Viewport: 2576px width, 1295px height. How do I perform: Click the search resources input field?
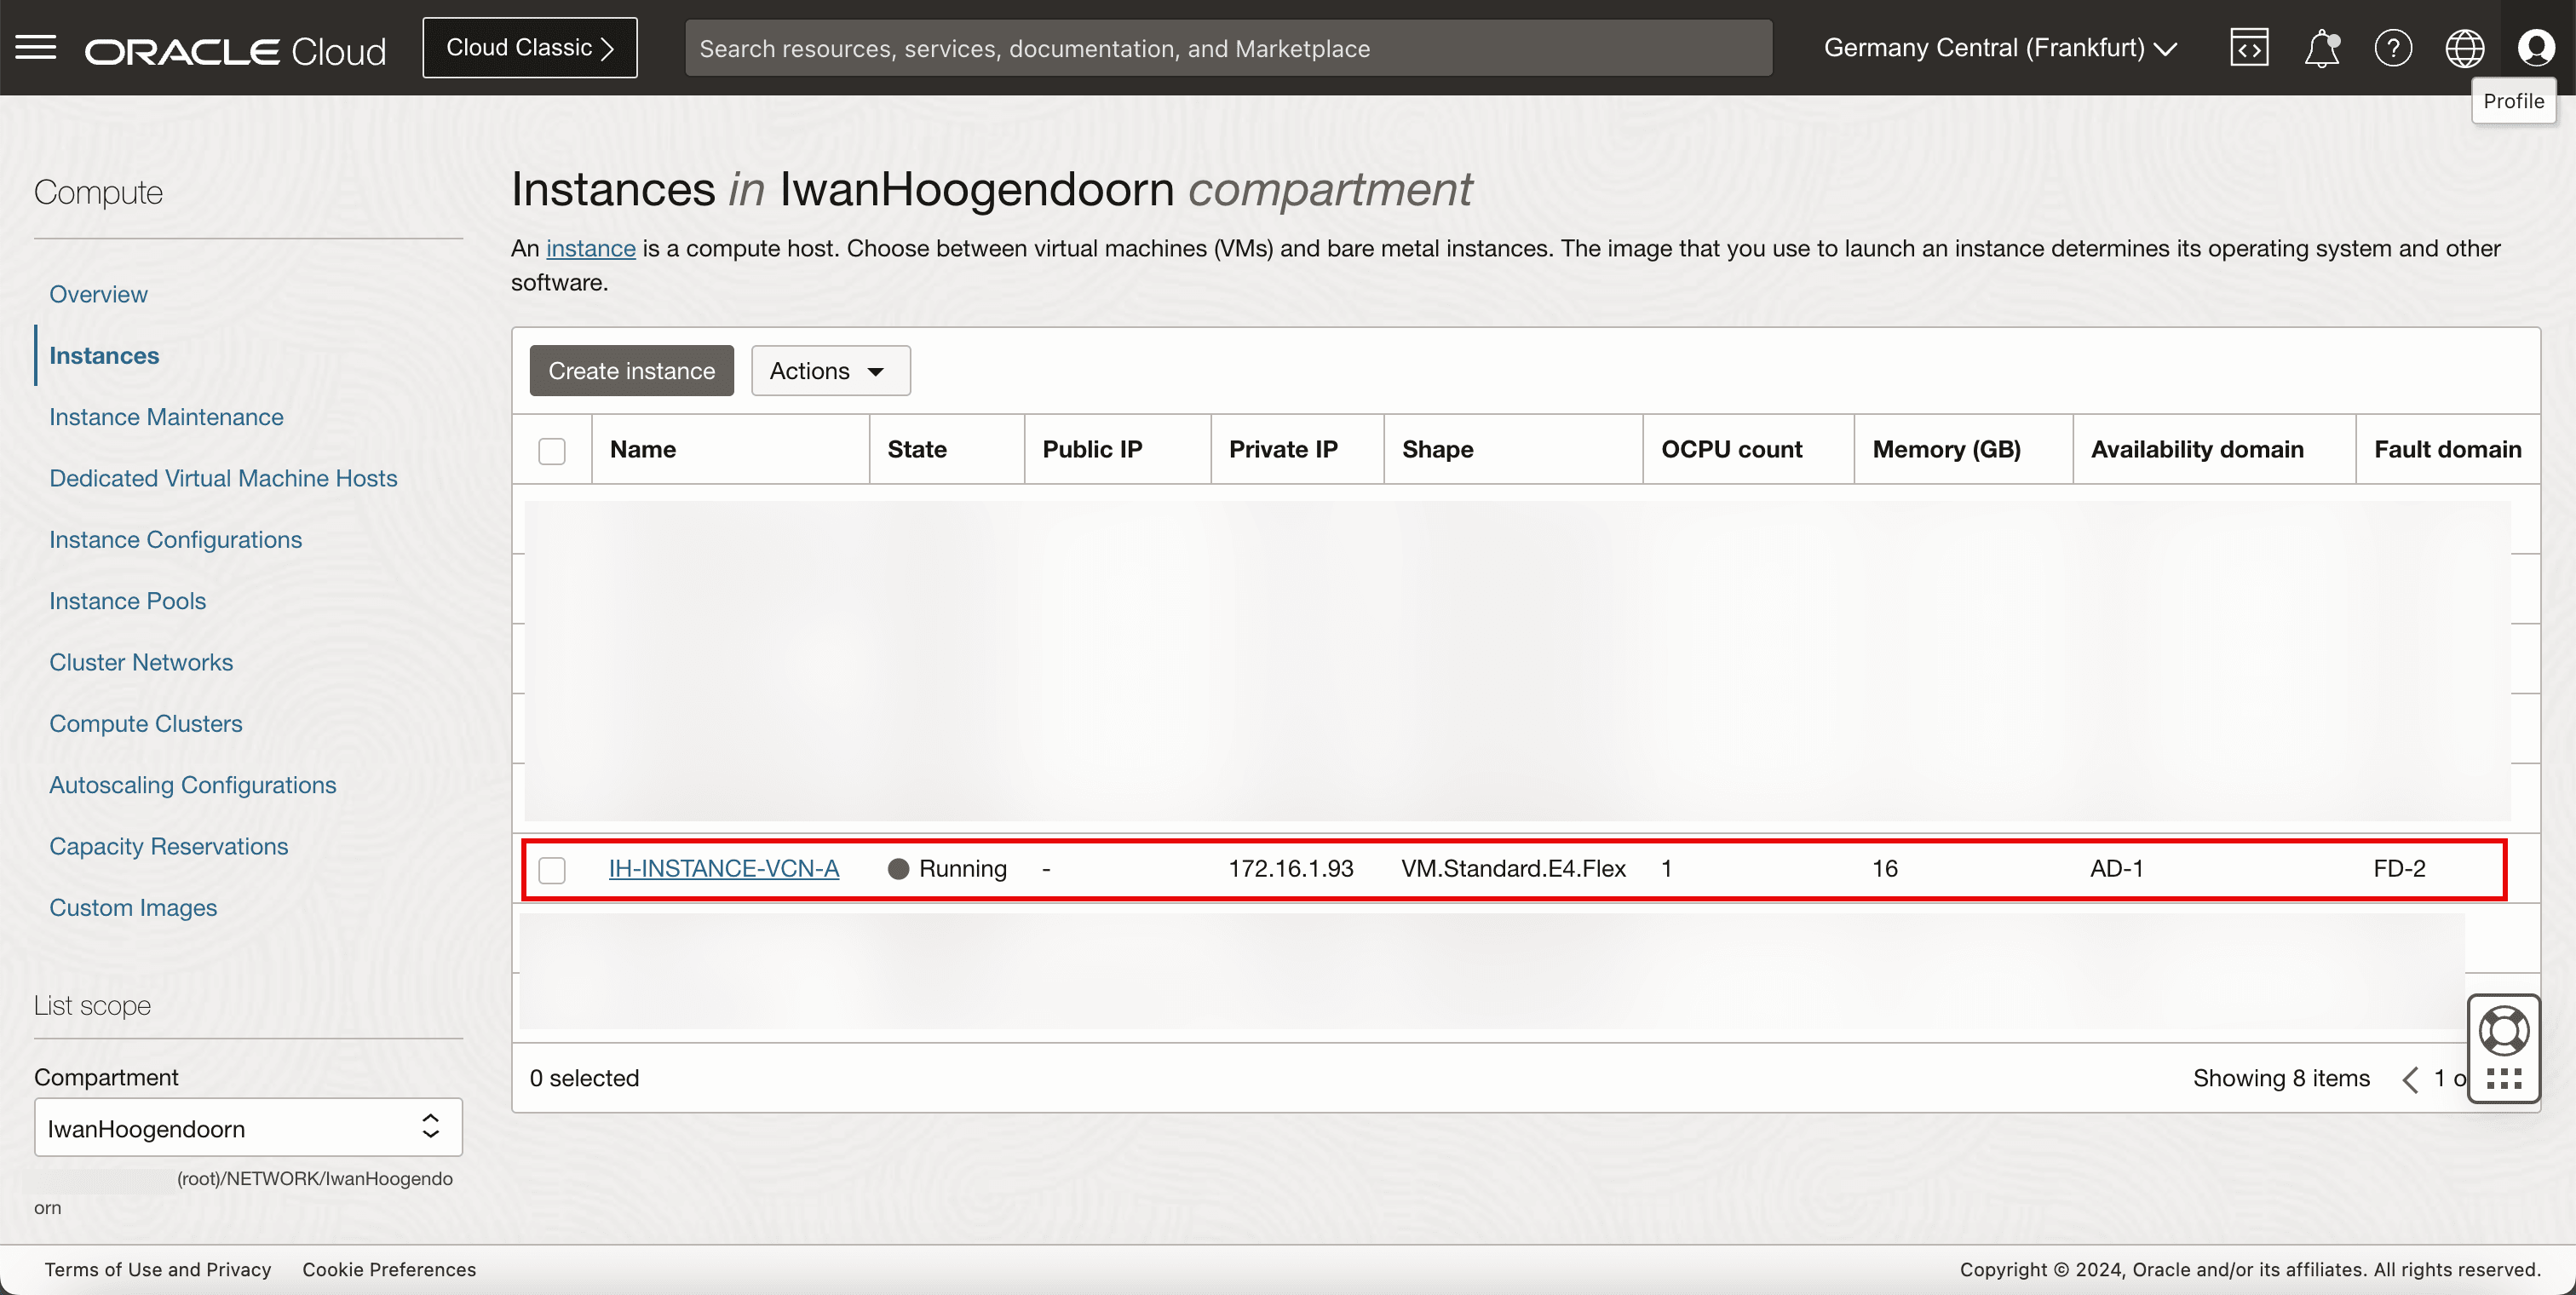tap(1228, 48)
